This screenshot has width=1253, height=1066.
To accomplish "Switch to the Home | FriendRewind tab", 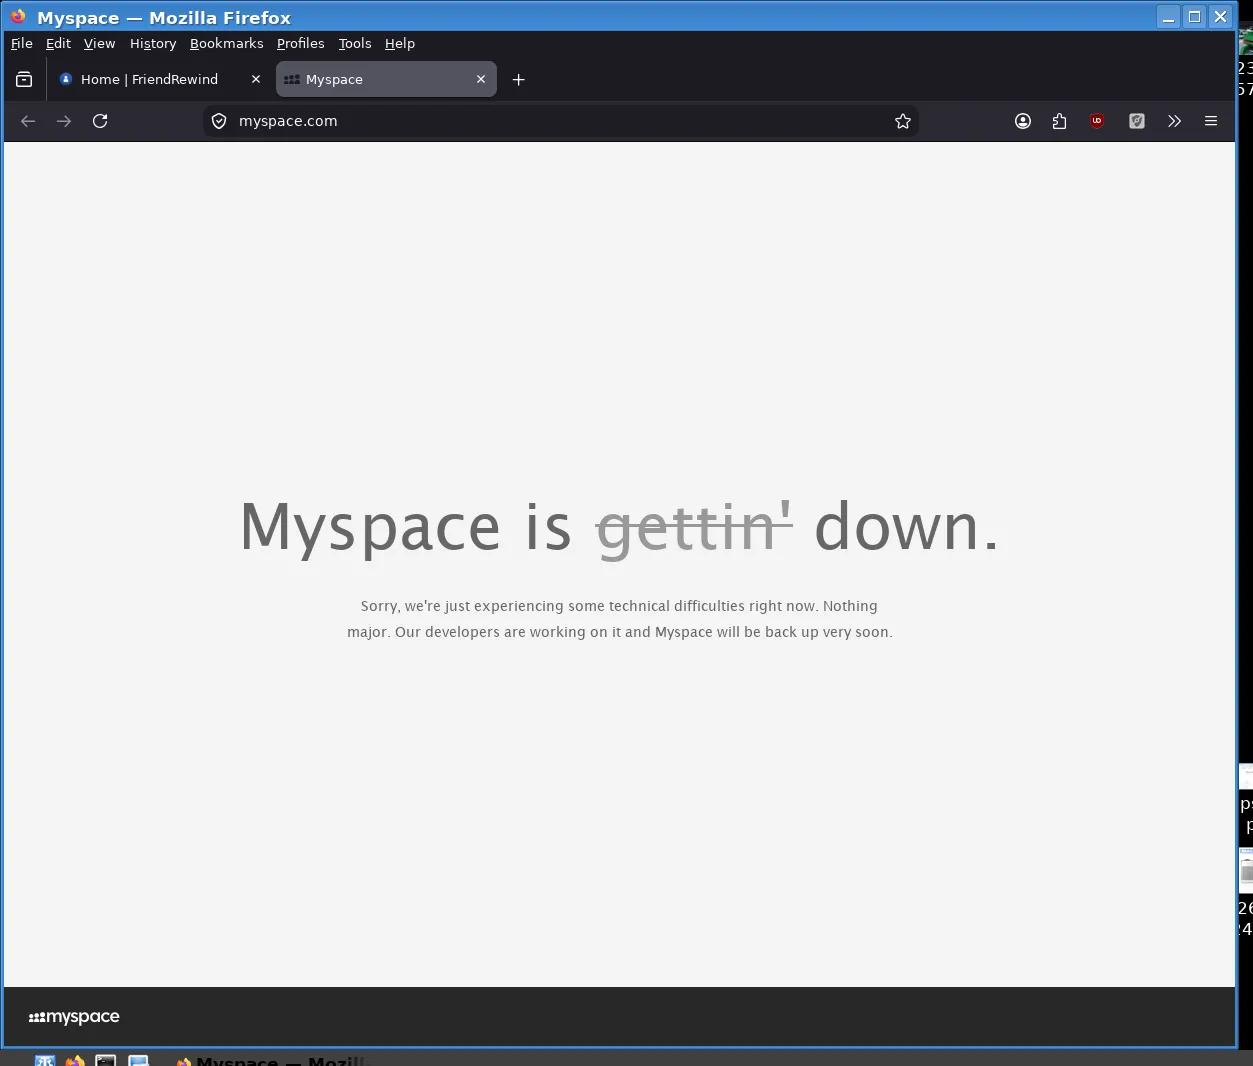I will (159, 79).
